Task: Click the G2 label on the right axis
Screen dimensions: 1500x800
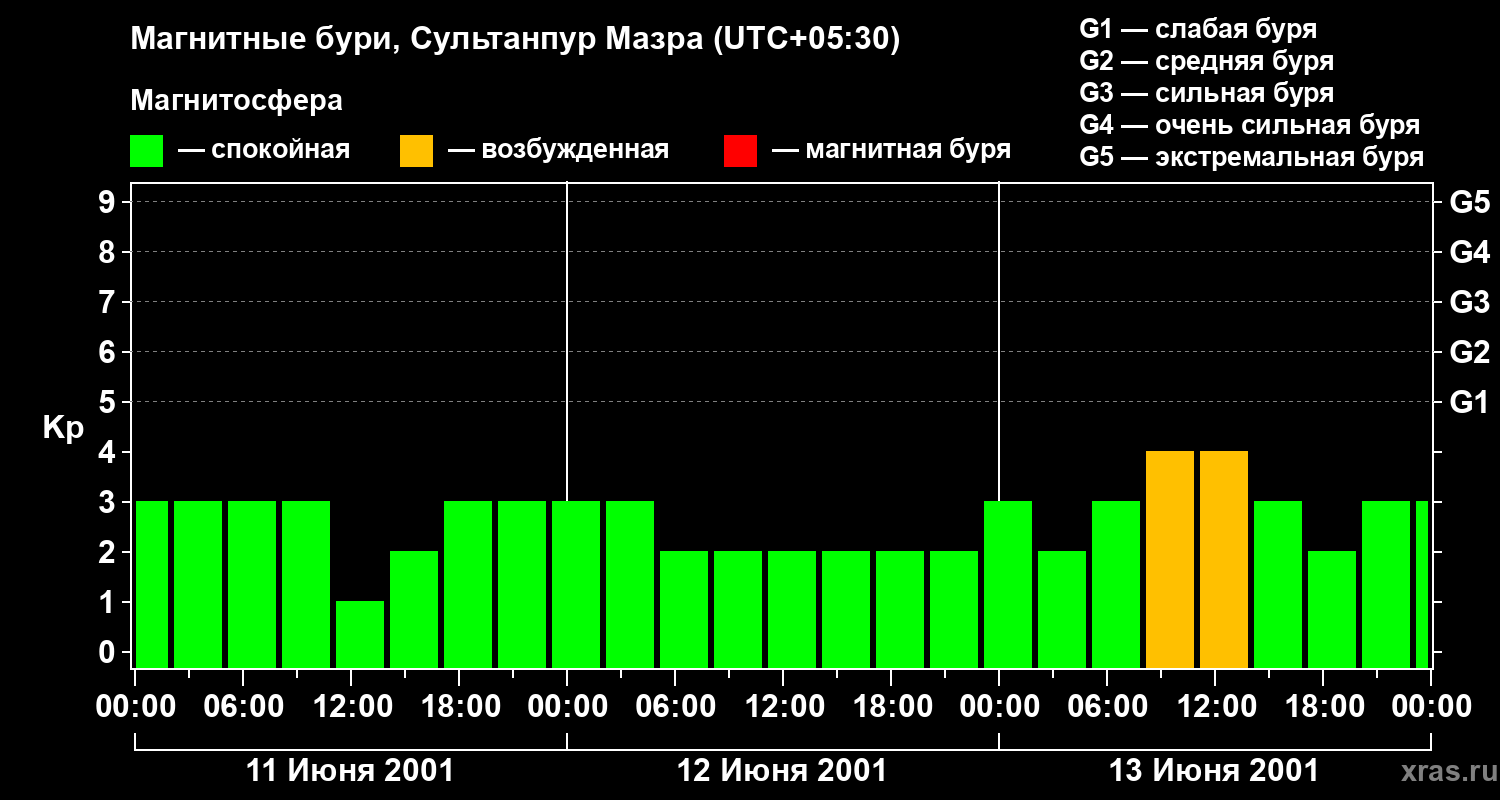Action: point(1470,352)
